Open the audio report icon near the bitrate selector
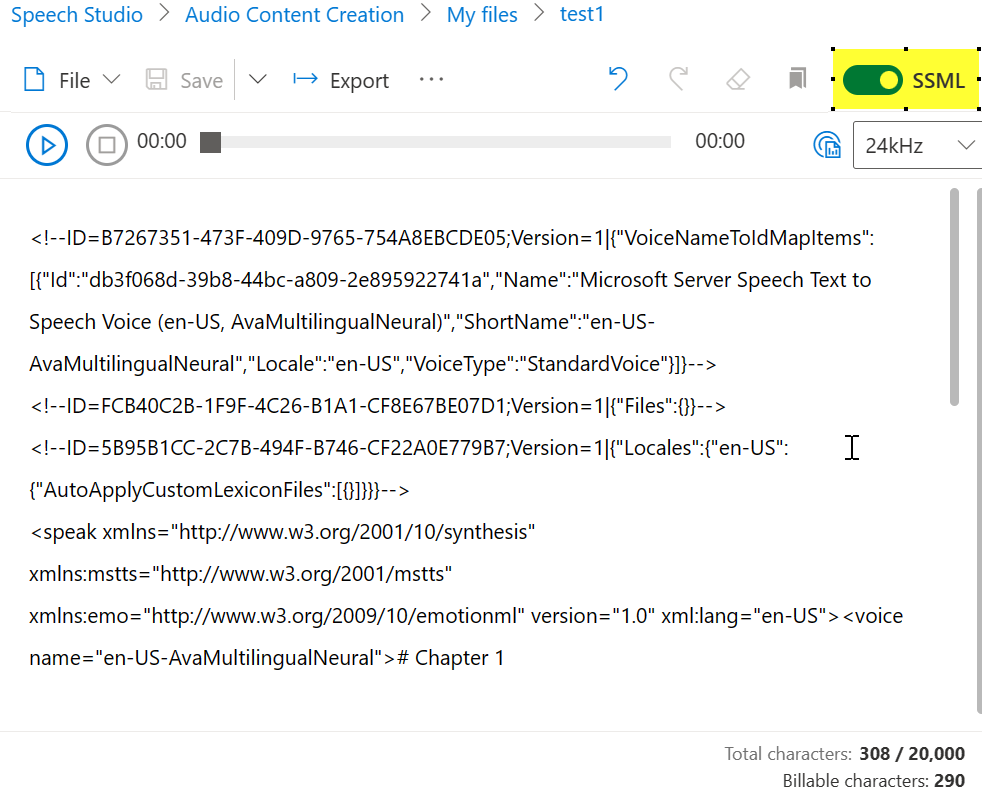The width and height of the screenshot is (982, 790). click(827, 144)
